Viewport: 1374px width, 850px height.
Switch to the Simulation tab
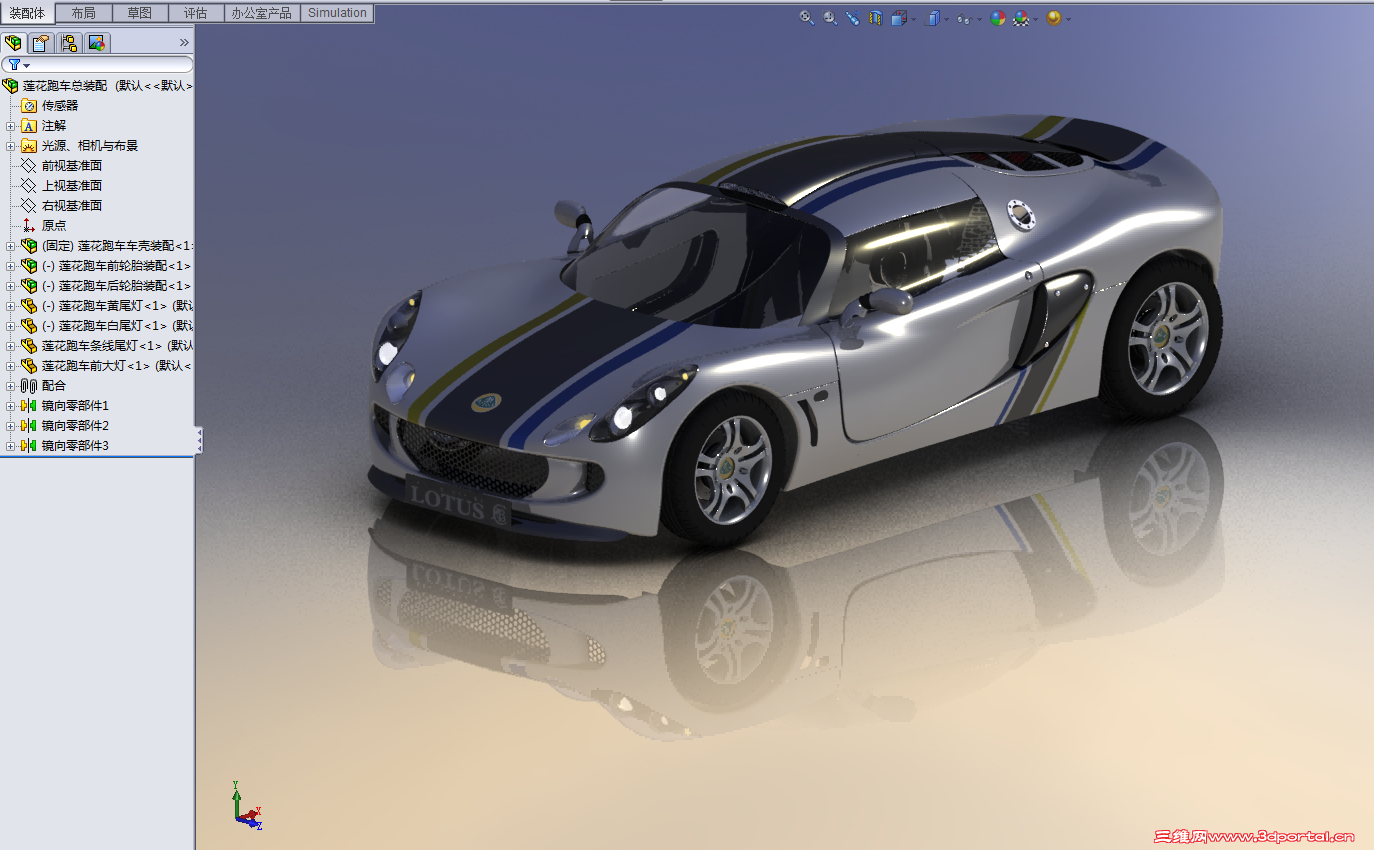(x=337, y=13)
